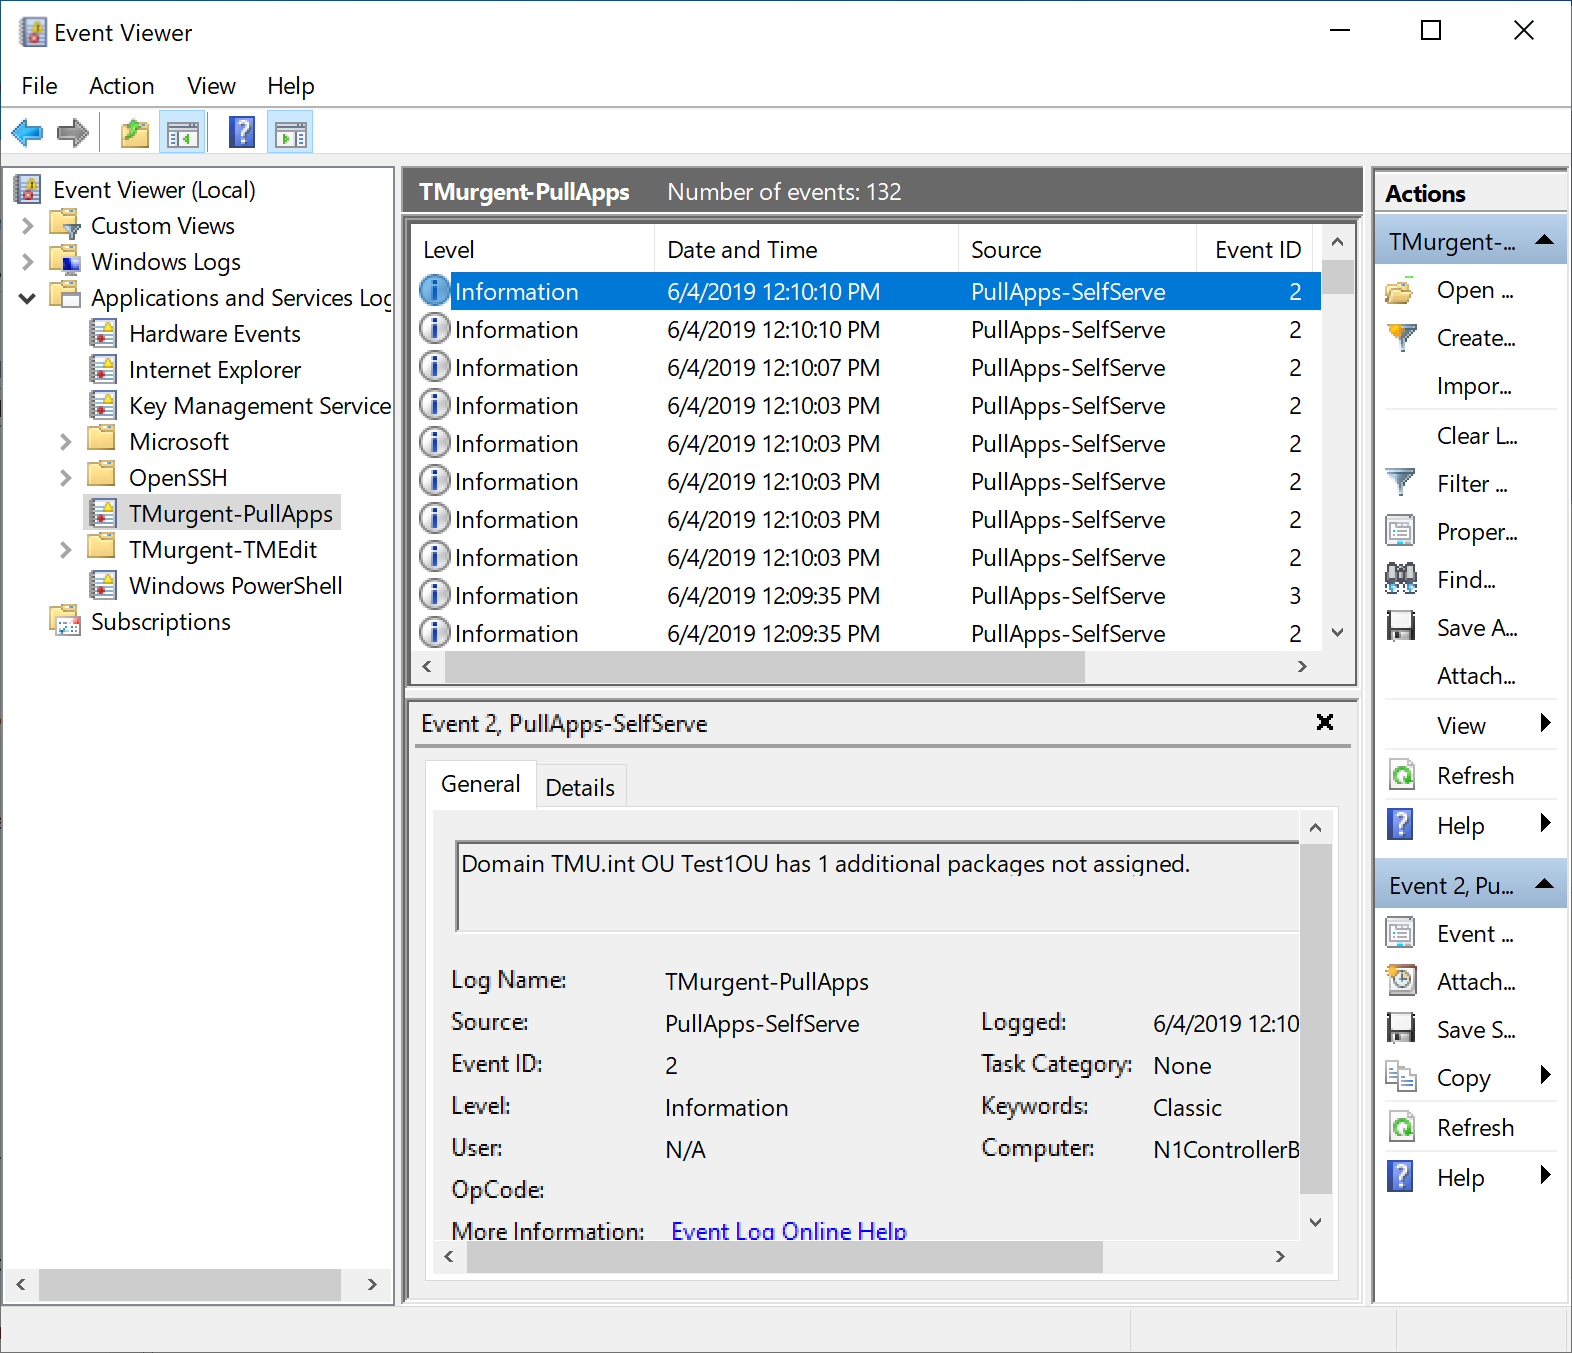Viewport: 1572px width, 1353px height.
Task: Click the Save All Events floppy icon
Action: click(x=1400, y=626)
